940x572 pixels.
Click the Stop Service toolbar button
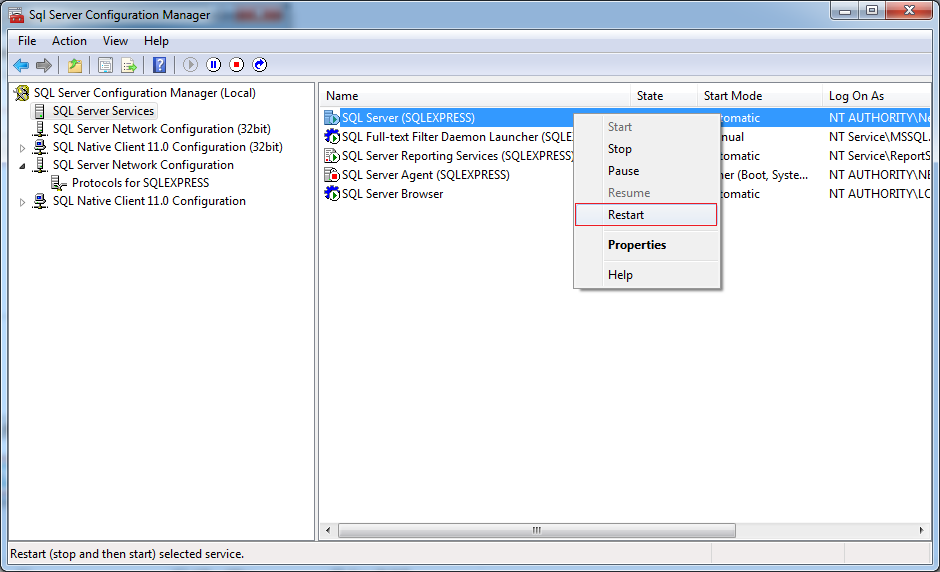pyautogui.click(x=237, y=65)
